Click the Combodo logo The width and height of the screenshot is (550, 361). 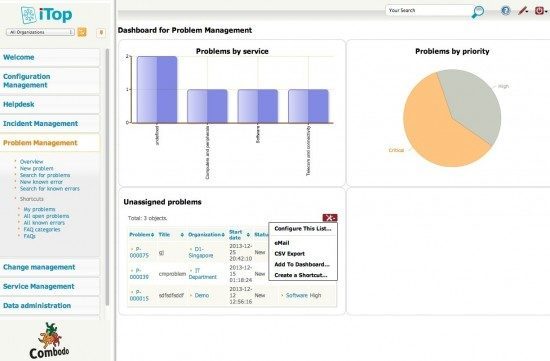(49, 341)
